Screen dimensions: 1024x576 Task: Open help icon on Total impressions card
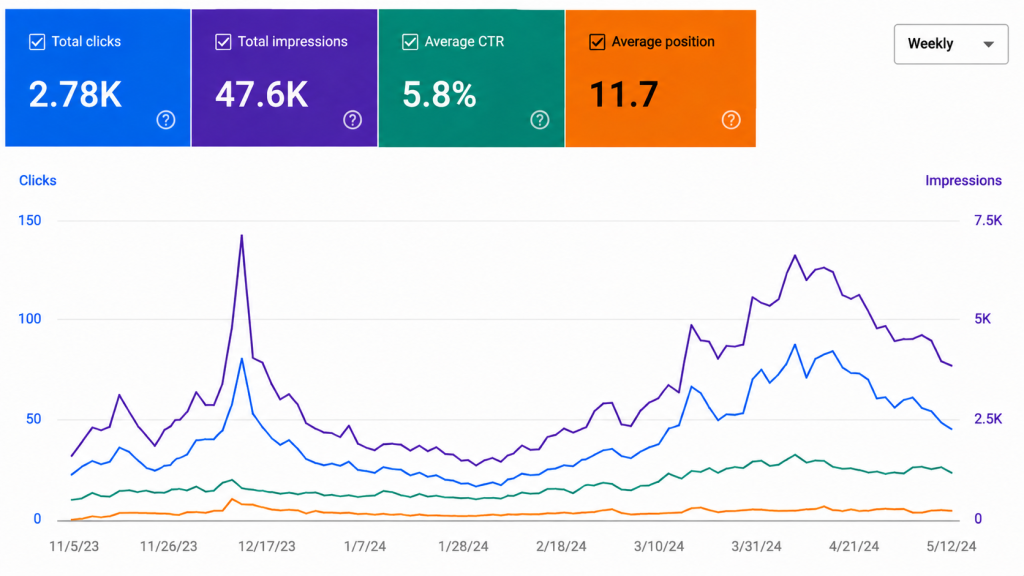pyautogui.click(x=353, y=120)
